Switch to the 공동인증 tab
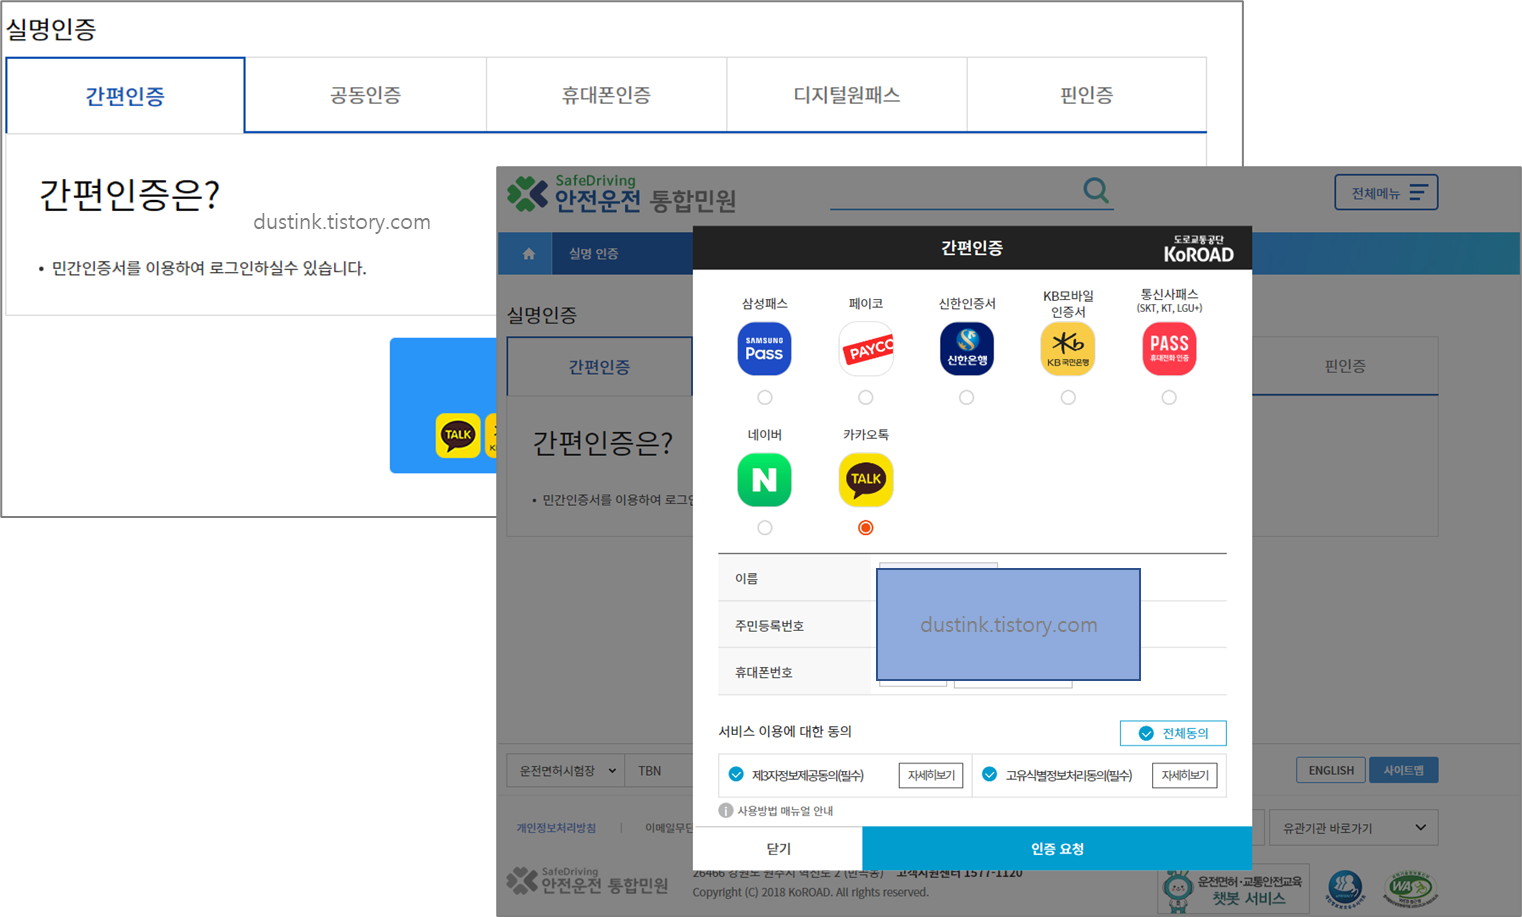Viewport: 1522px width, 917px height. point(365,95)
